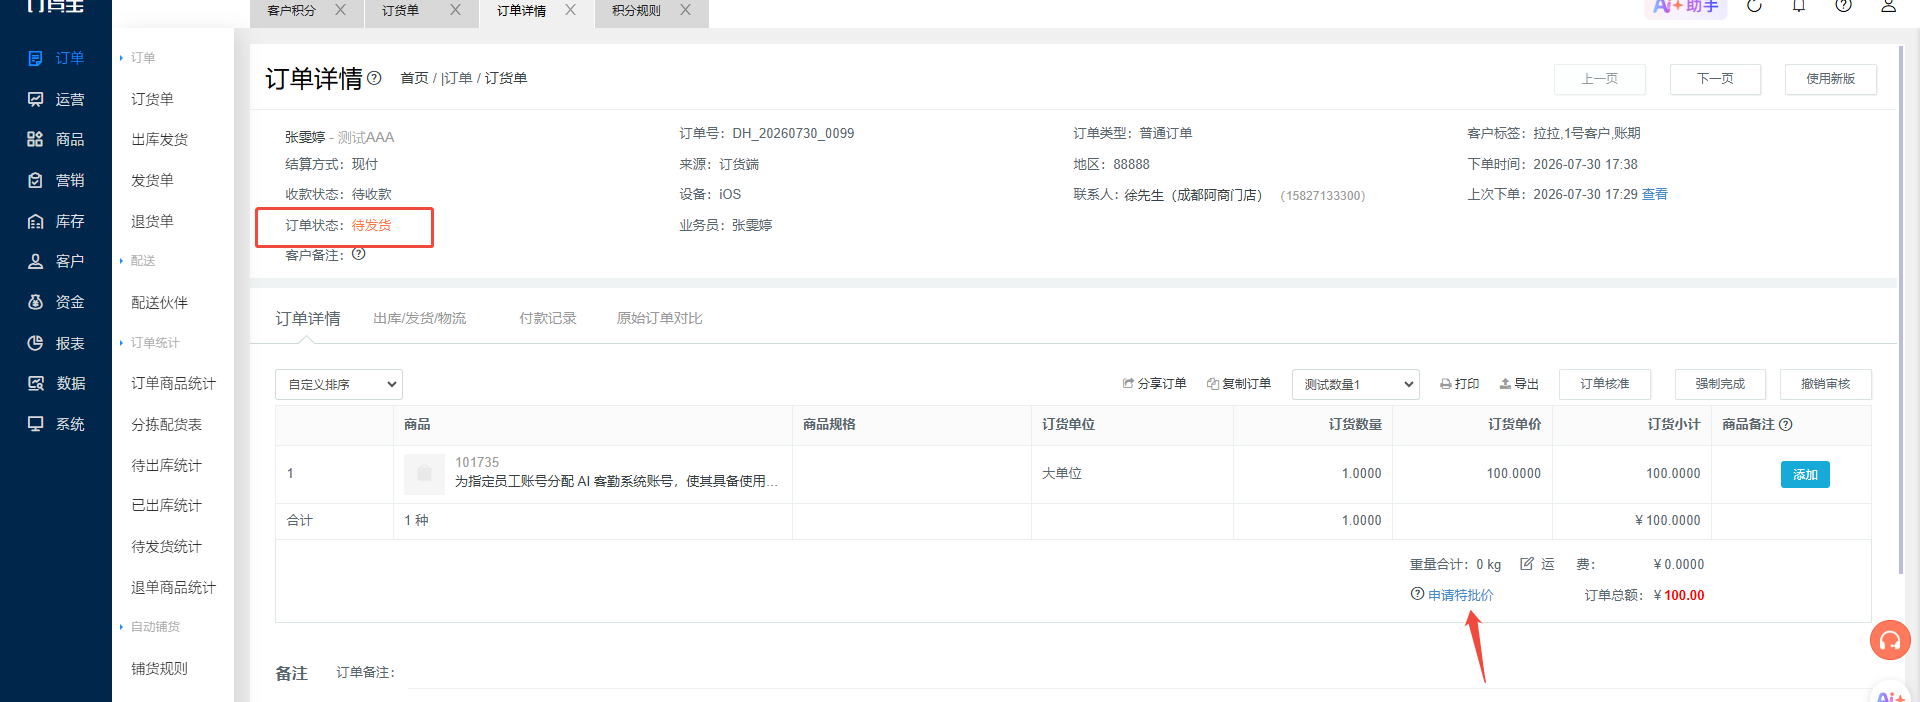Go to the next order with 下一页
The height and width of the screenshot is (702, 1920).
pos(1715,79)
